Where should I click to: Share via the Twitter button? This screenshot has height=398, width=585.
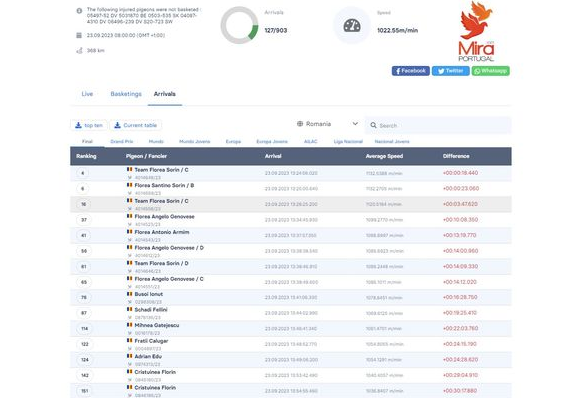coord(450,71)
